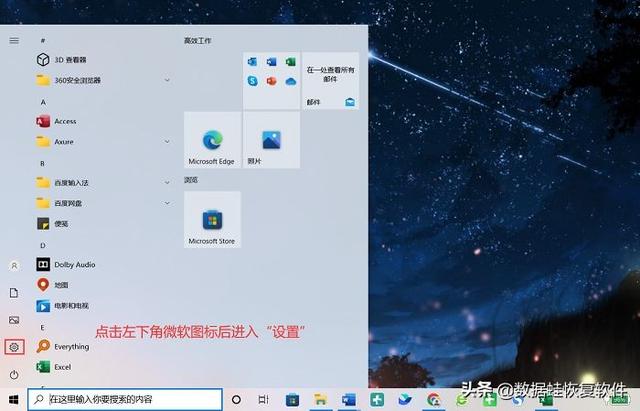640x411 pixels.
Task: Open Task View on the taskbar
Action: pyautogui.click(x=264, y=400)
